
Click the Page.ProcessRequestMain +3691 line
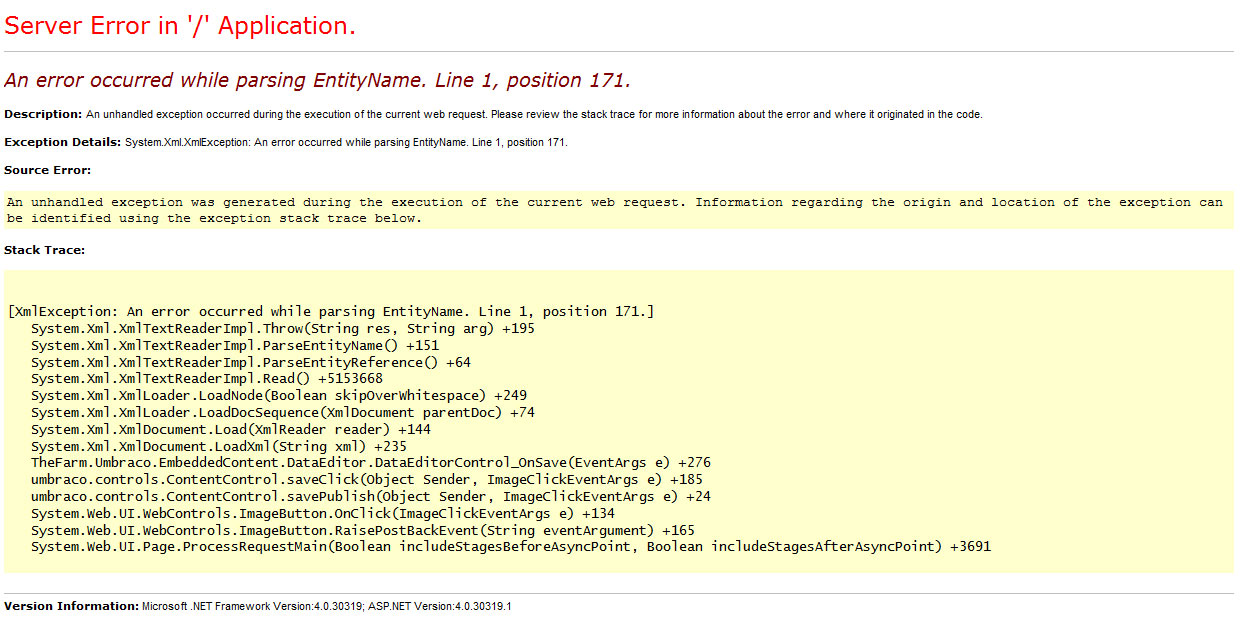pos(510,547)
